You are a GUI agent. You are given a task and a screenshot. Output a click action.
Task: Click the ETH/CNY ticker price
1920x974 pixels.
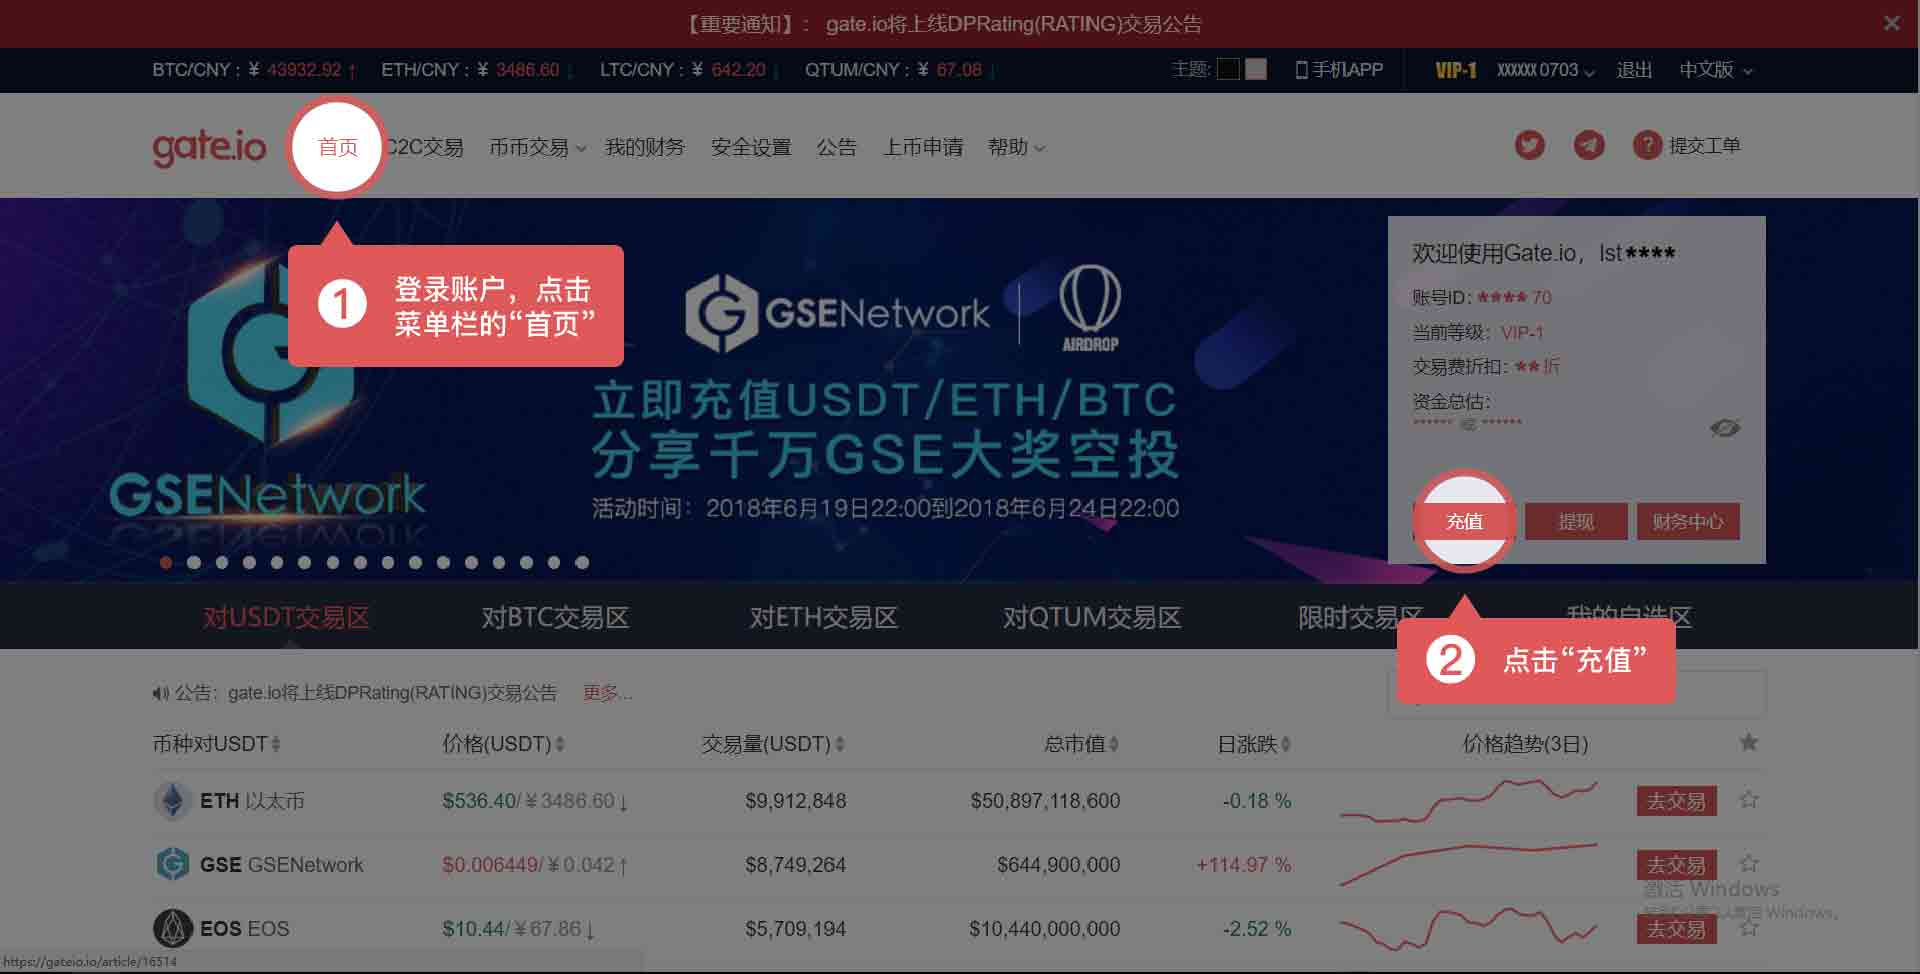[x=528, y=70]
